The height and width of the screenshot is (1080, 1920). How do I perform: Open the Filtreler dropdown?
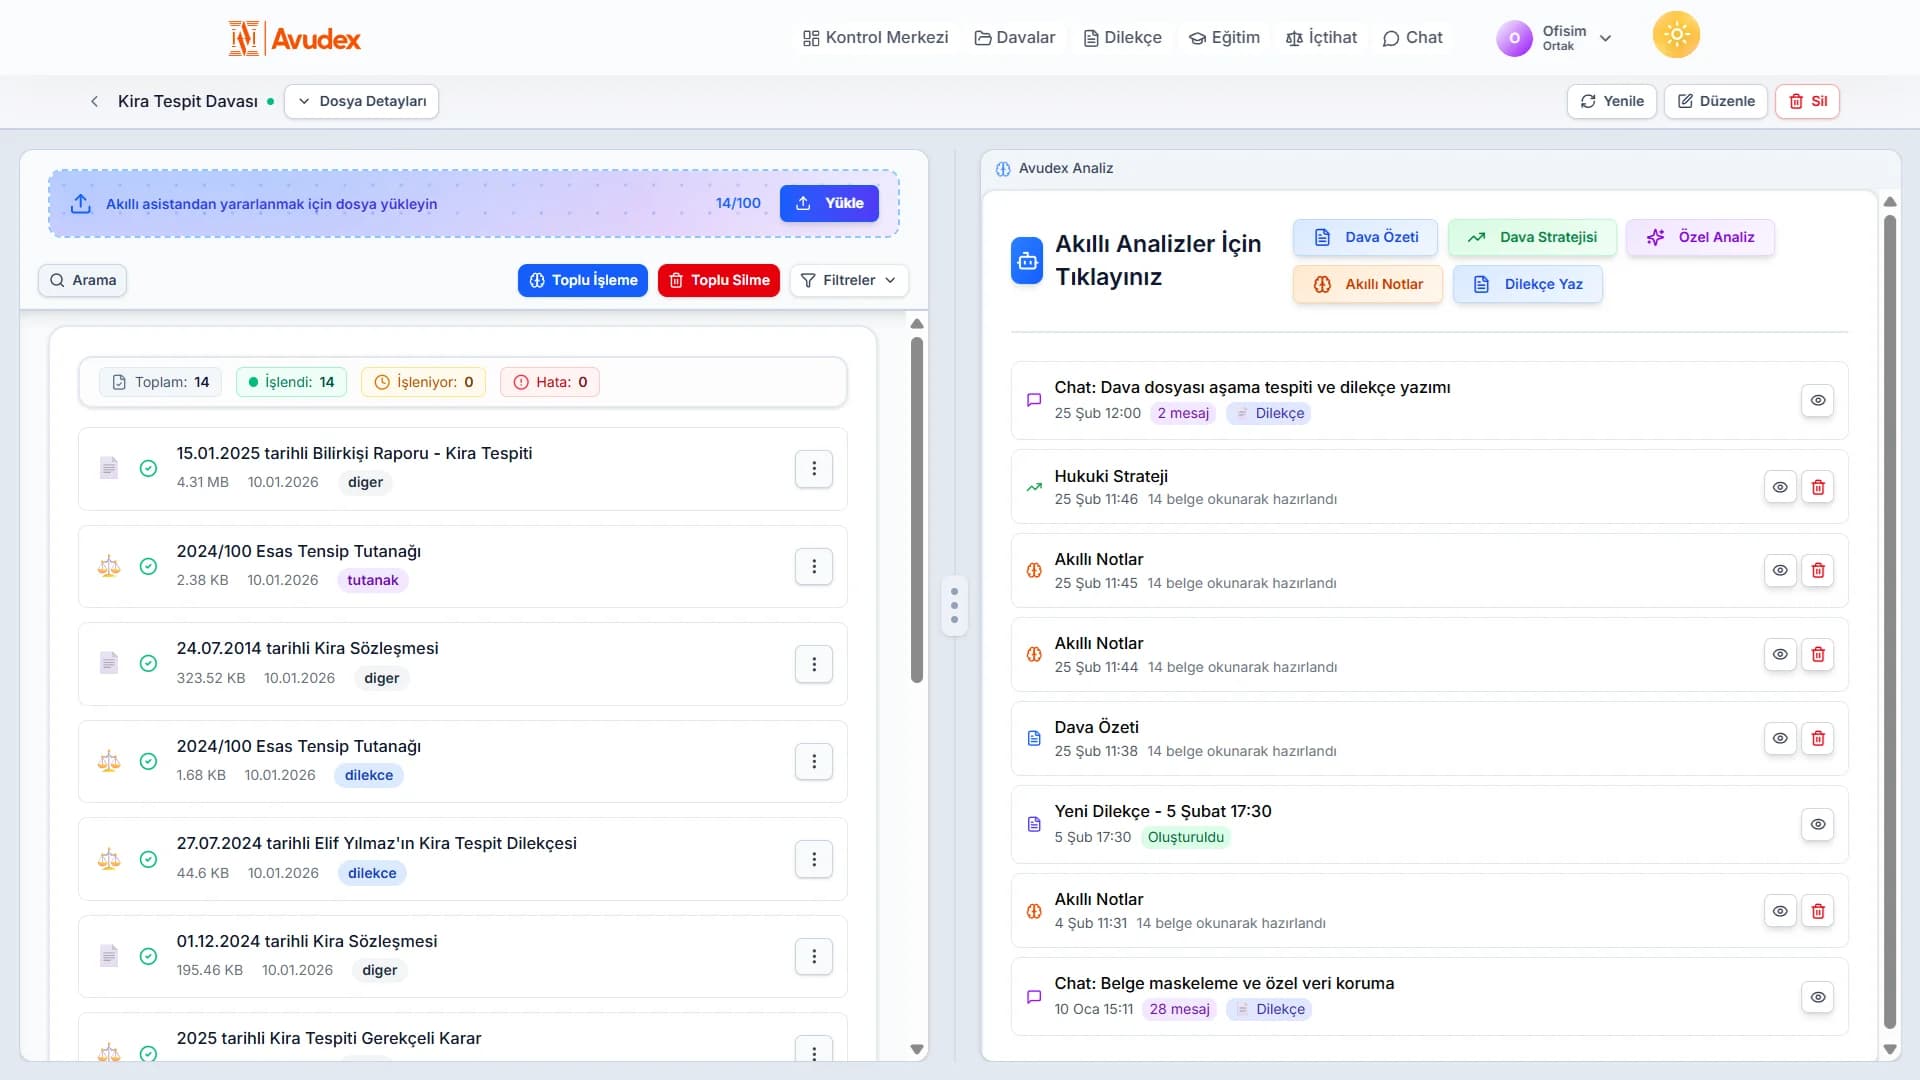(849, 280)
